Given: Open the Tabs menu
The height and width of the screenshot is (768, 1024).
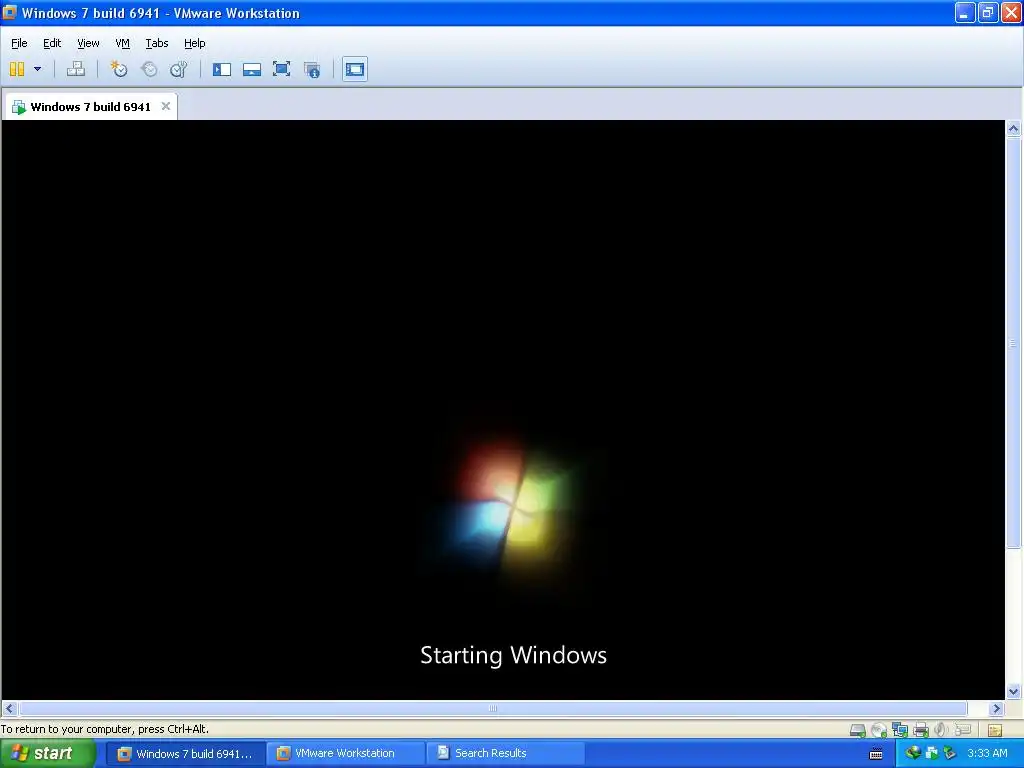Looking at the screenshot, I should tap(157, 43).
